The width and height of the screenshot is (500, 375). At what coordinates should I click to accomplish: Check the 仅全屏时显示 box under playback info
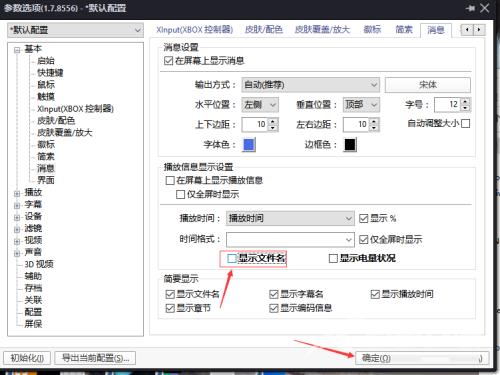pyautogui.click(x=180, y=194)
